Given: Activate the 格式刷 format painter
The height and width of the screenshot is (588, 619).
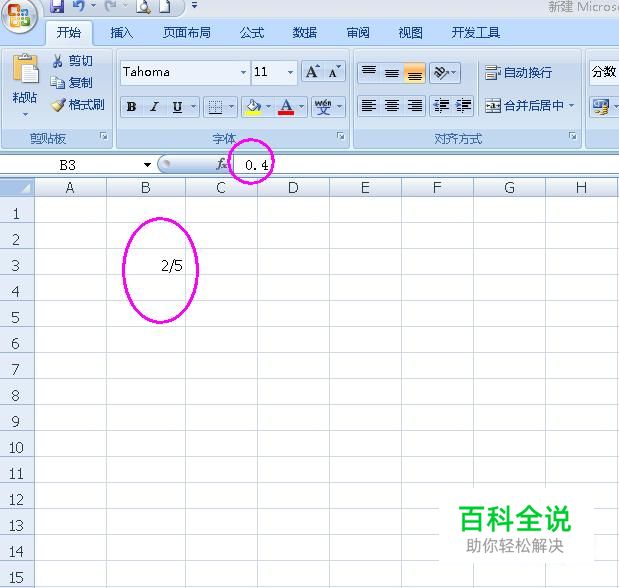Looking at the screenshot, I should (78, 105).
